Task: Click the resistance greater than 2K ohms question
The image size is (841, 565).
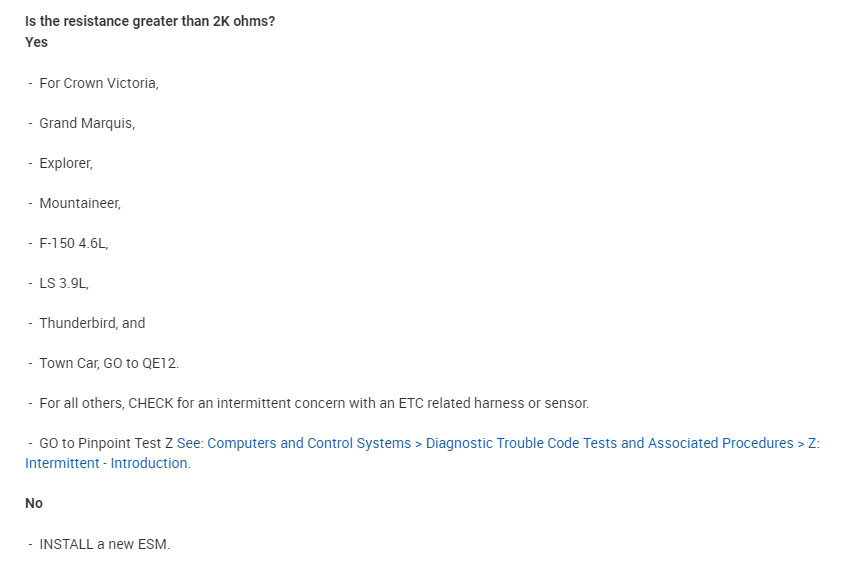Action: pyautogui.click(x=150, y=22)
